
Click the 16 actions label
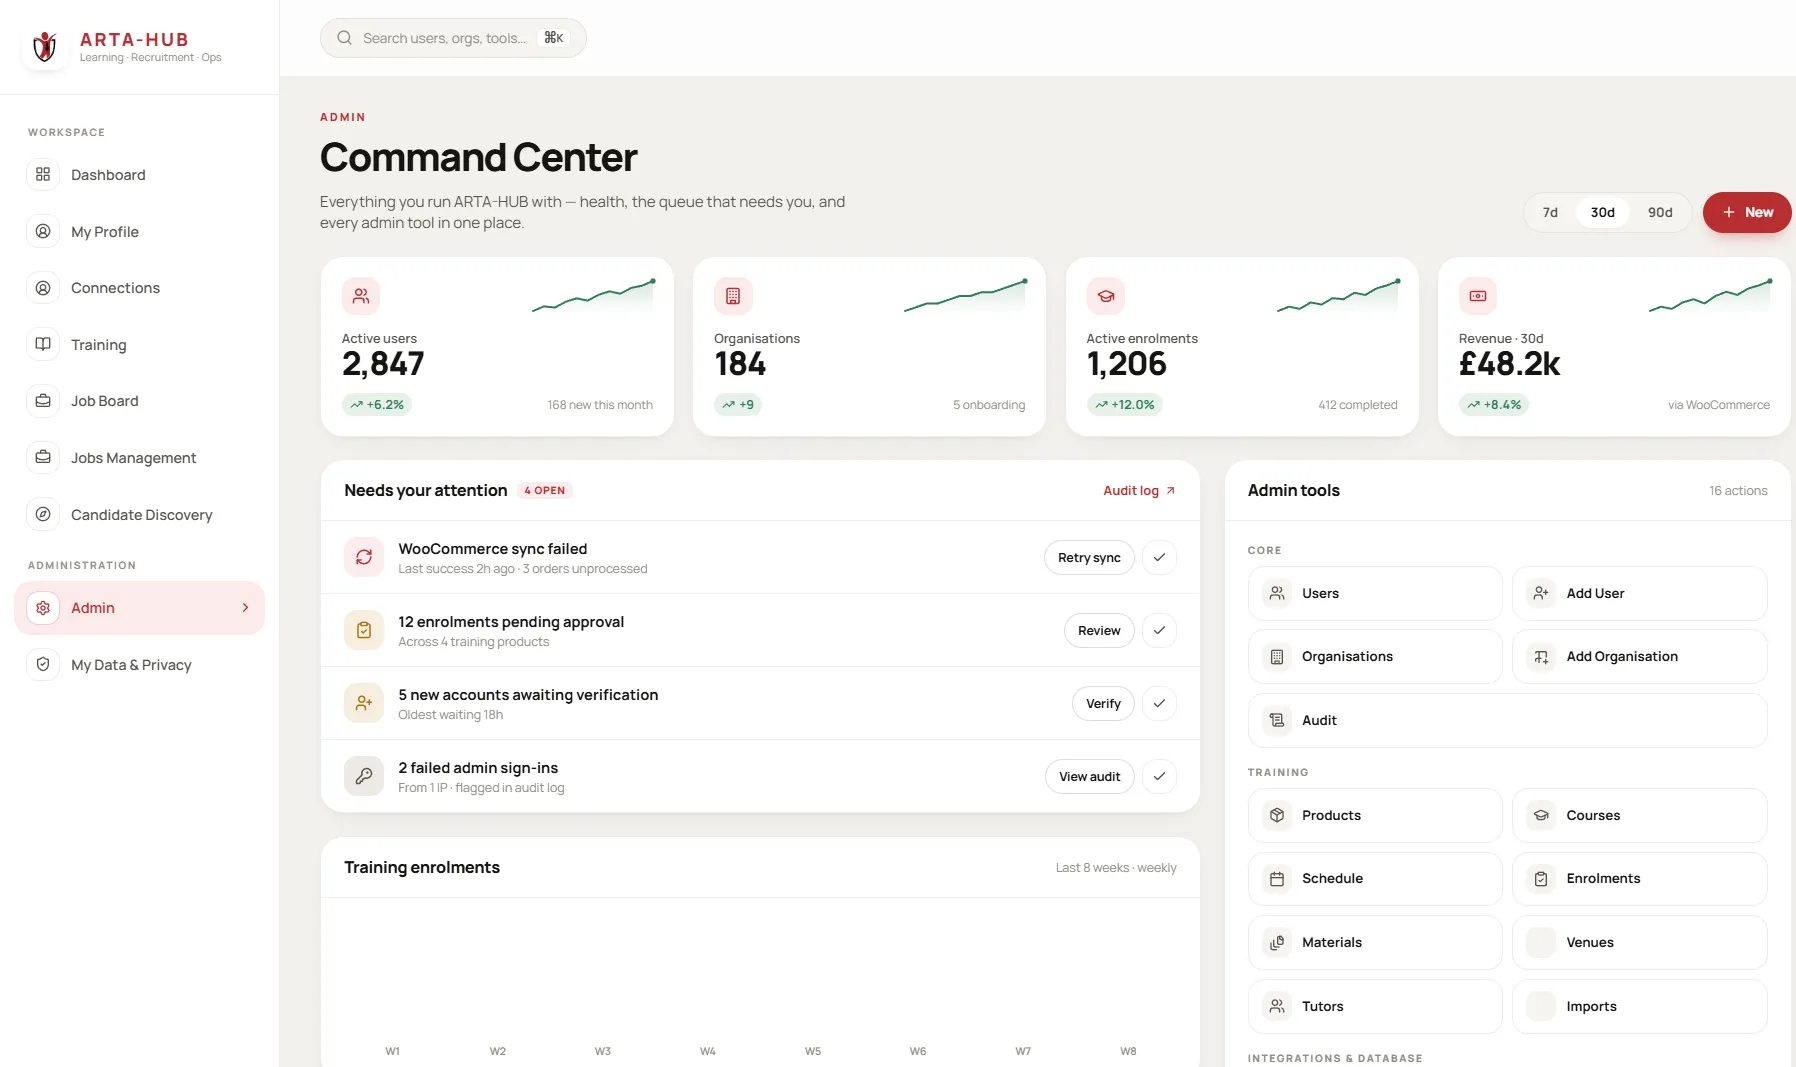pyautogui.click(x=1738, y=490)
